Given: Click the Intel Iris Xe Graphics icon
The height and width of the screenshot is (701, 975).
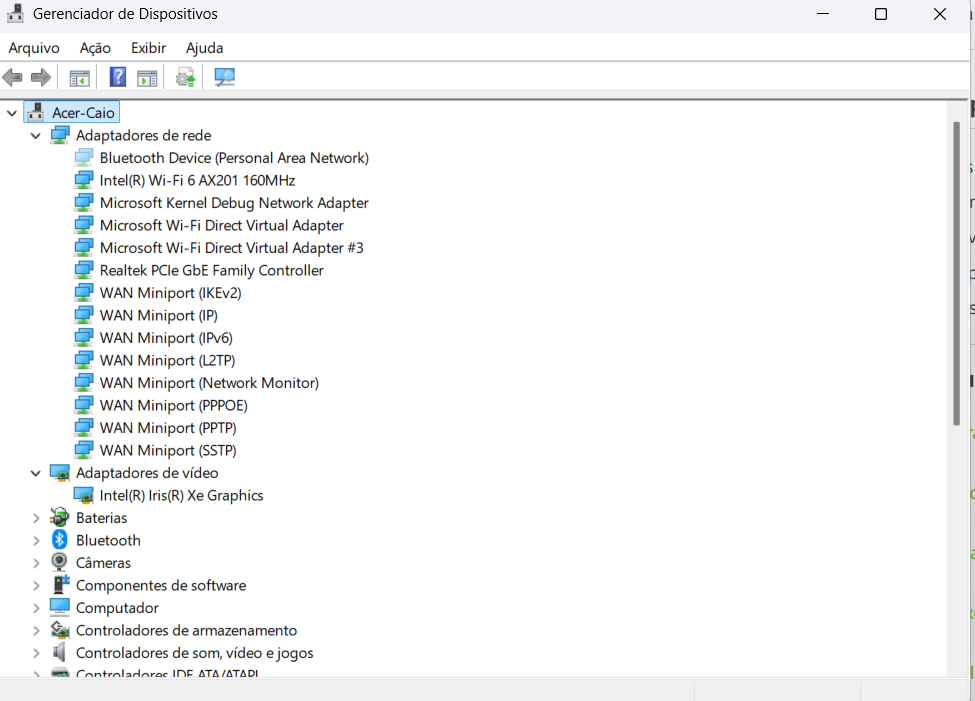Looking at the screenshot, I should click(83, 496).
